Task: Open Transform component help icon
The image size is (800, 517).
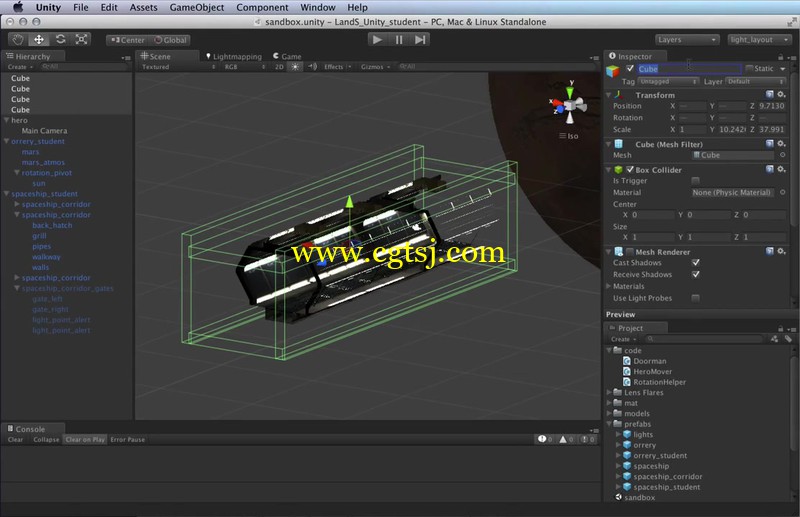Action: pos(769,94)
